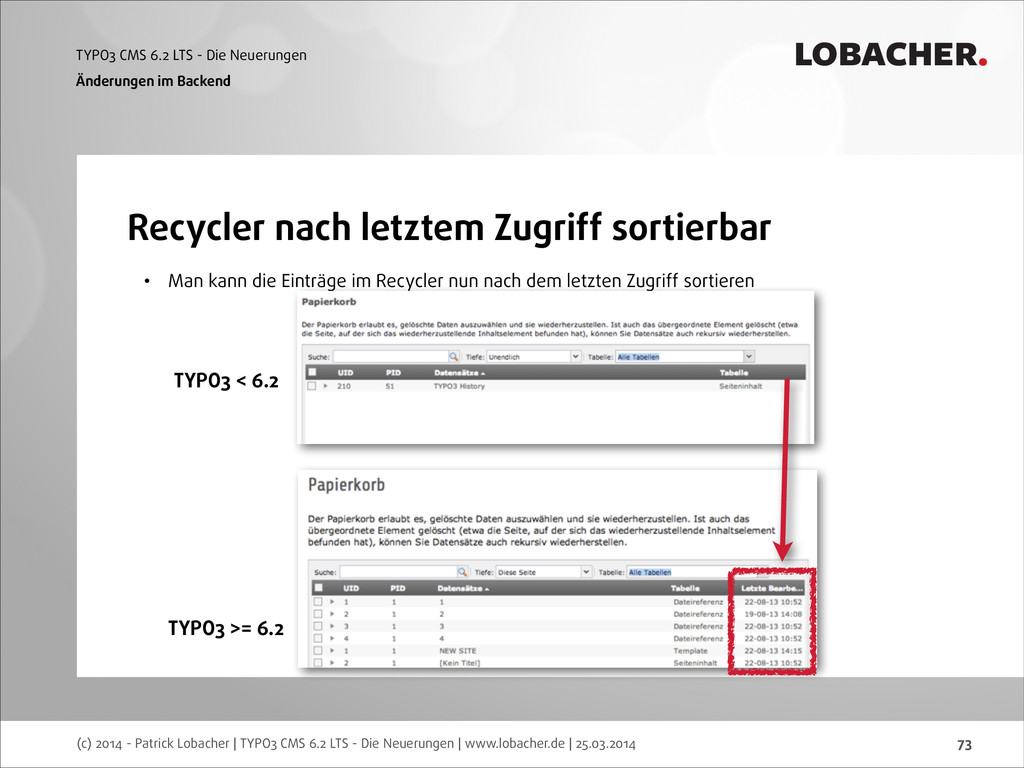Screen dimensions: 1024x768
Task: Check the box for the NEW SITE row
Action: (x=318, y=650)
